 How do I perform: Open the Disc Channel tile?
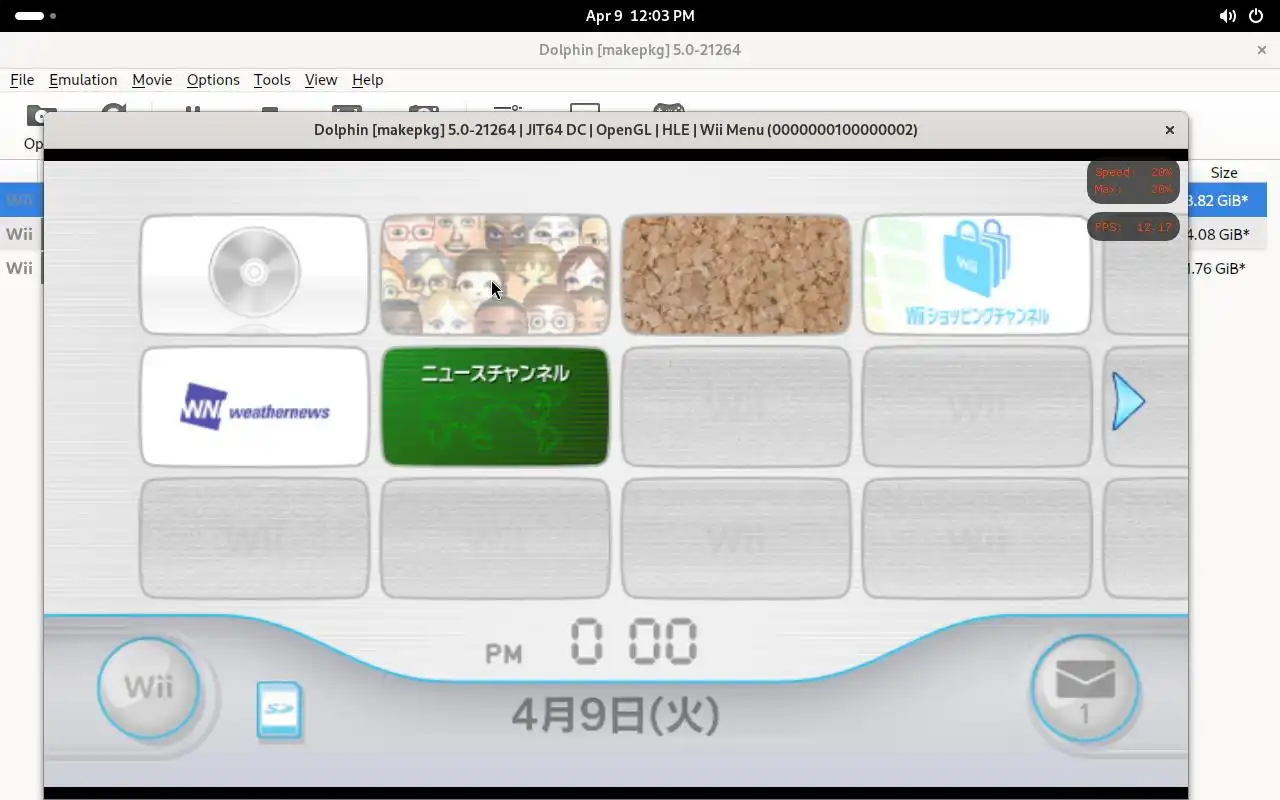click(x=254, y=274)
